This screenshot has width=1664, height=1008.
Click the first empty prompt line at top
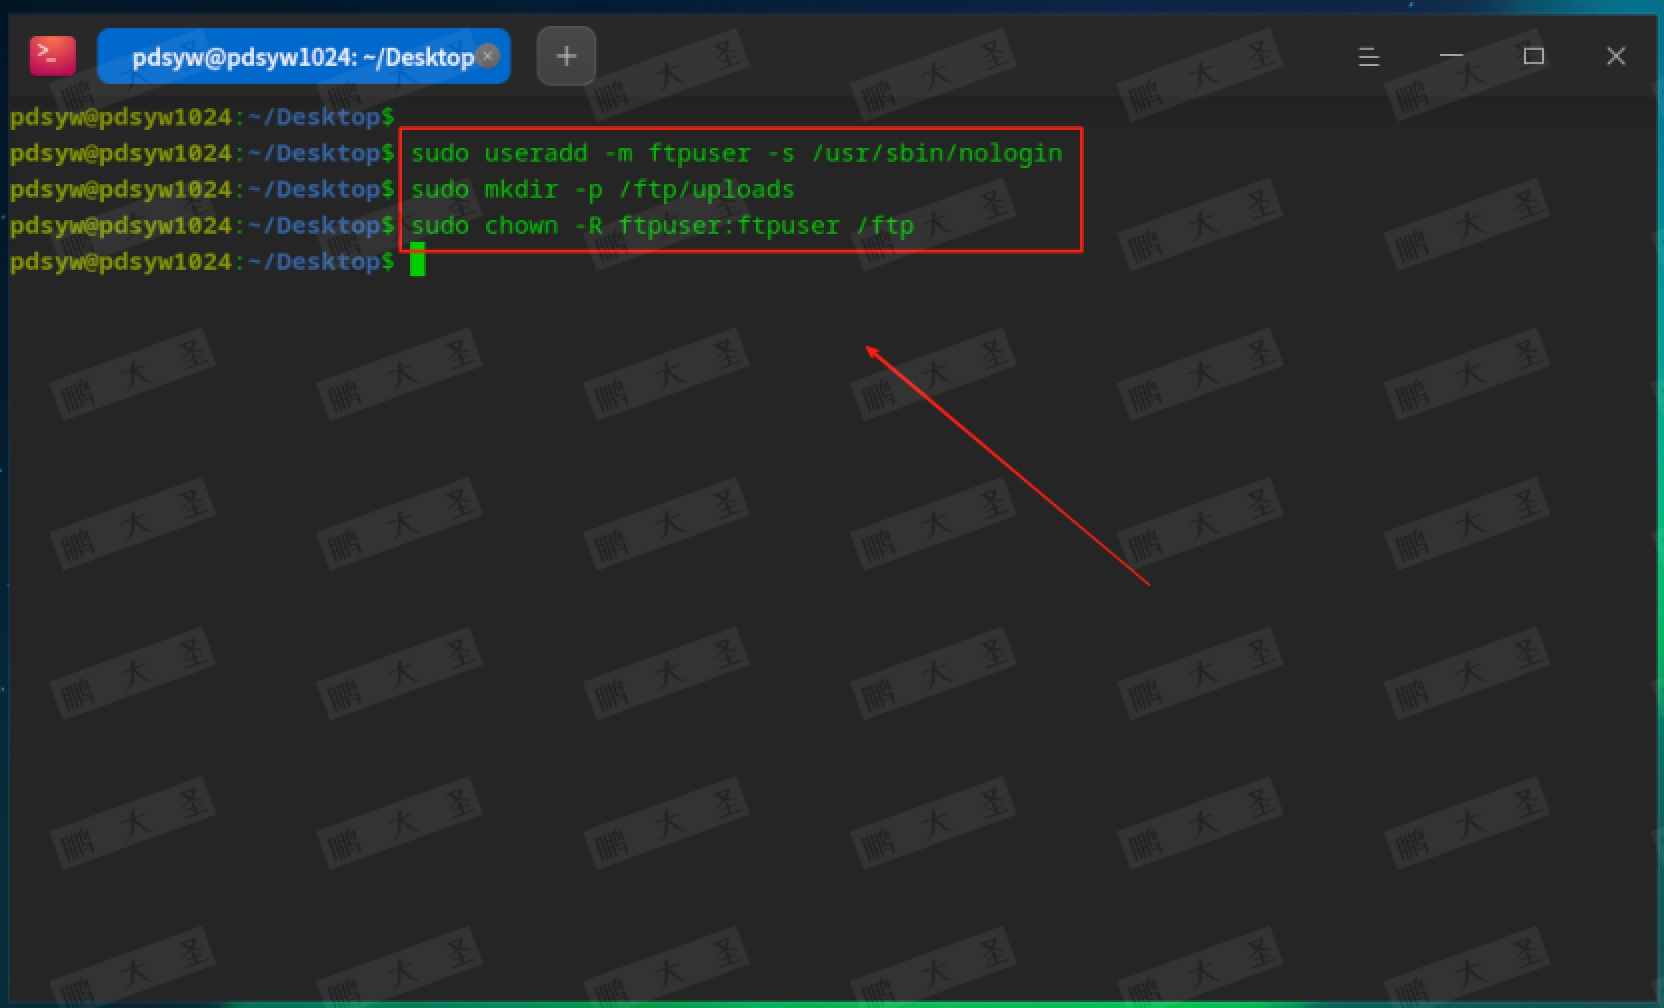(x=200, y=115)
